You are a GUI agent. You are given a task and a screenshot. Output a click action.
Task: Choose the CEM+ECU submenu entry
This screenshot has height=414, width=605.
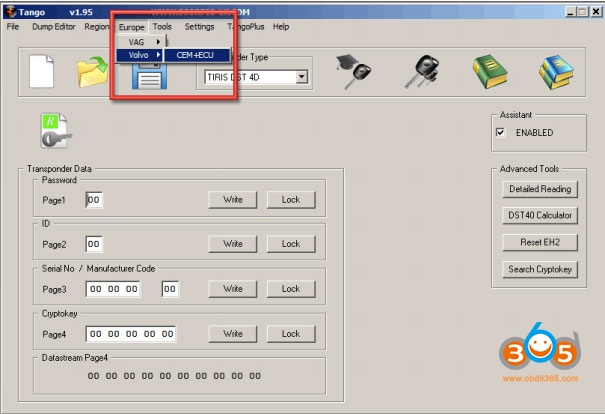point(197,55)
